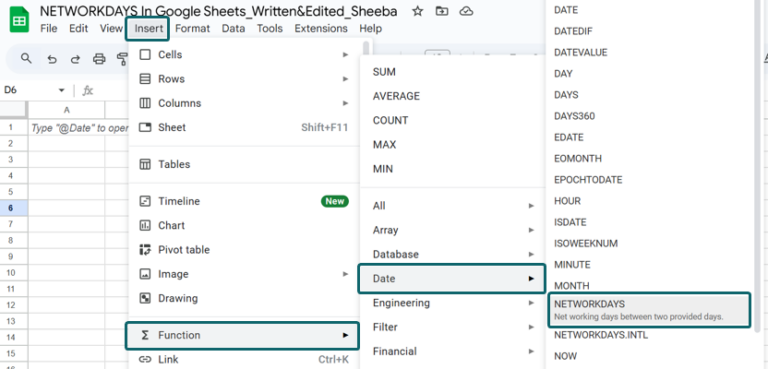Viewport: 768px width, 369px height.
Task: Click the Chart icon in Insert menu
Action: (x=145, y=225)
